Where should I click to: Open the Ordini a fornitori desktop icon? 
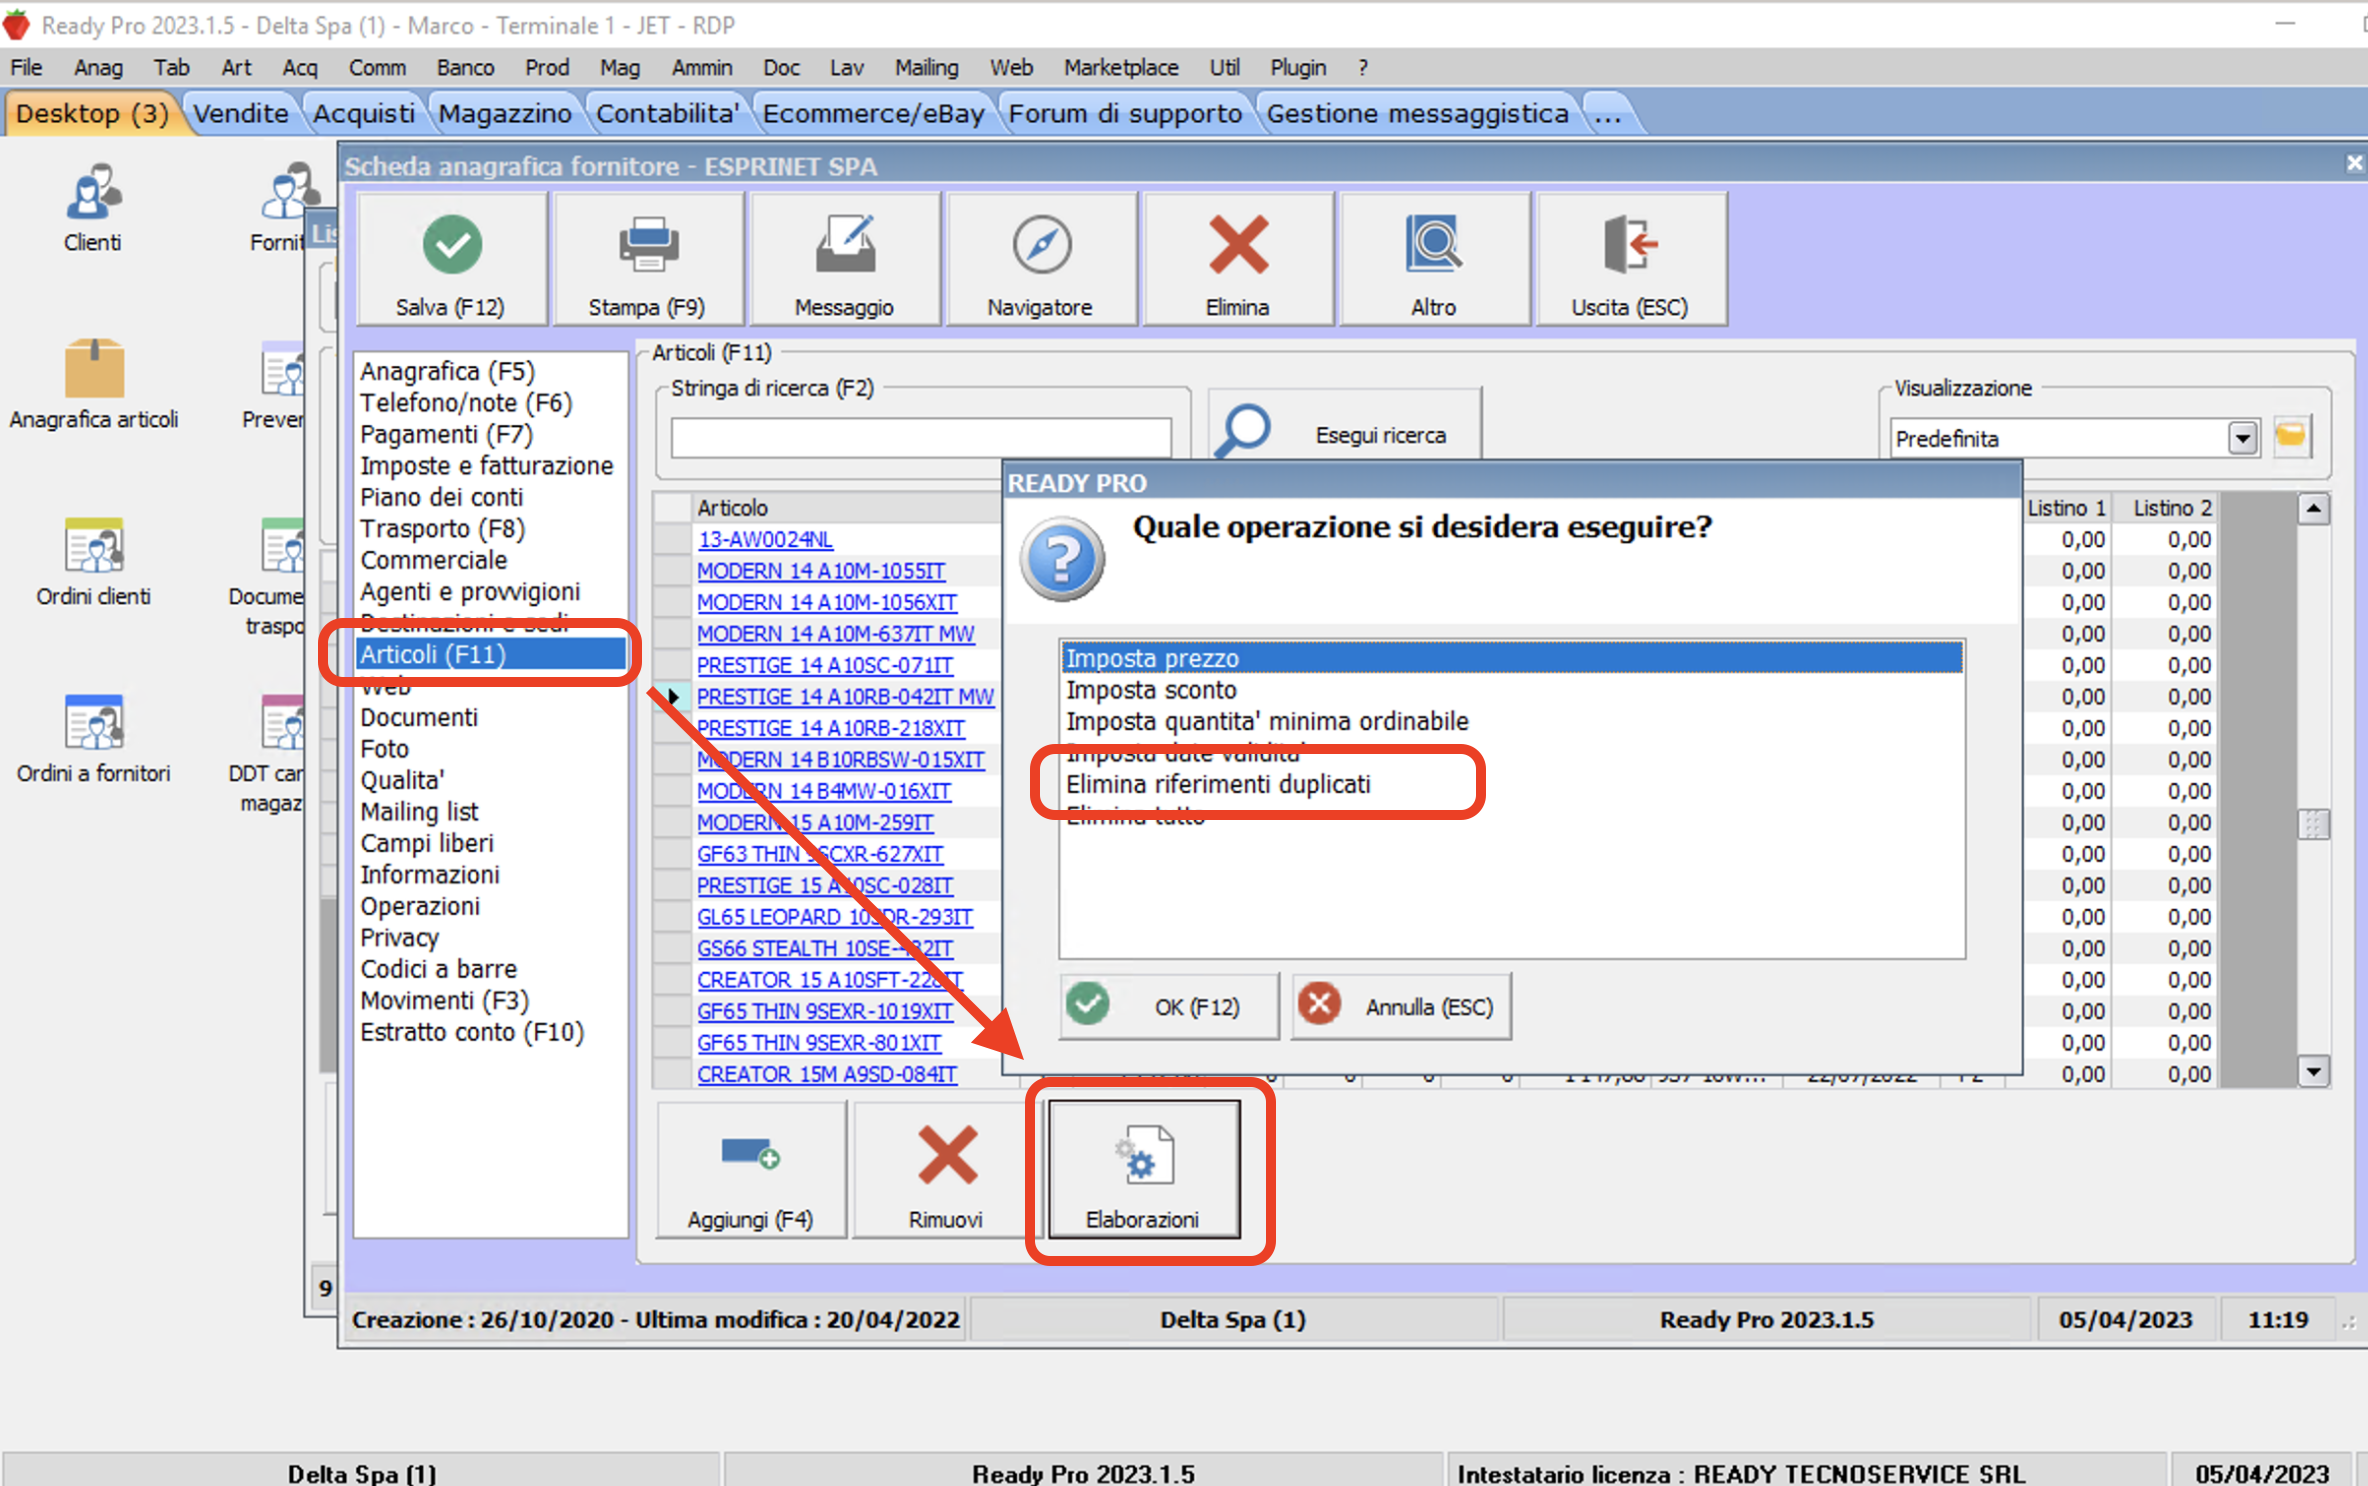[93, 739]
